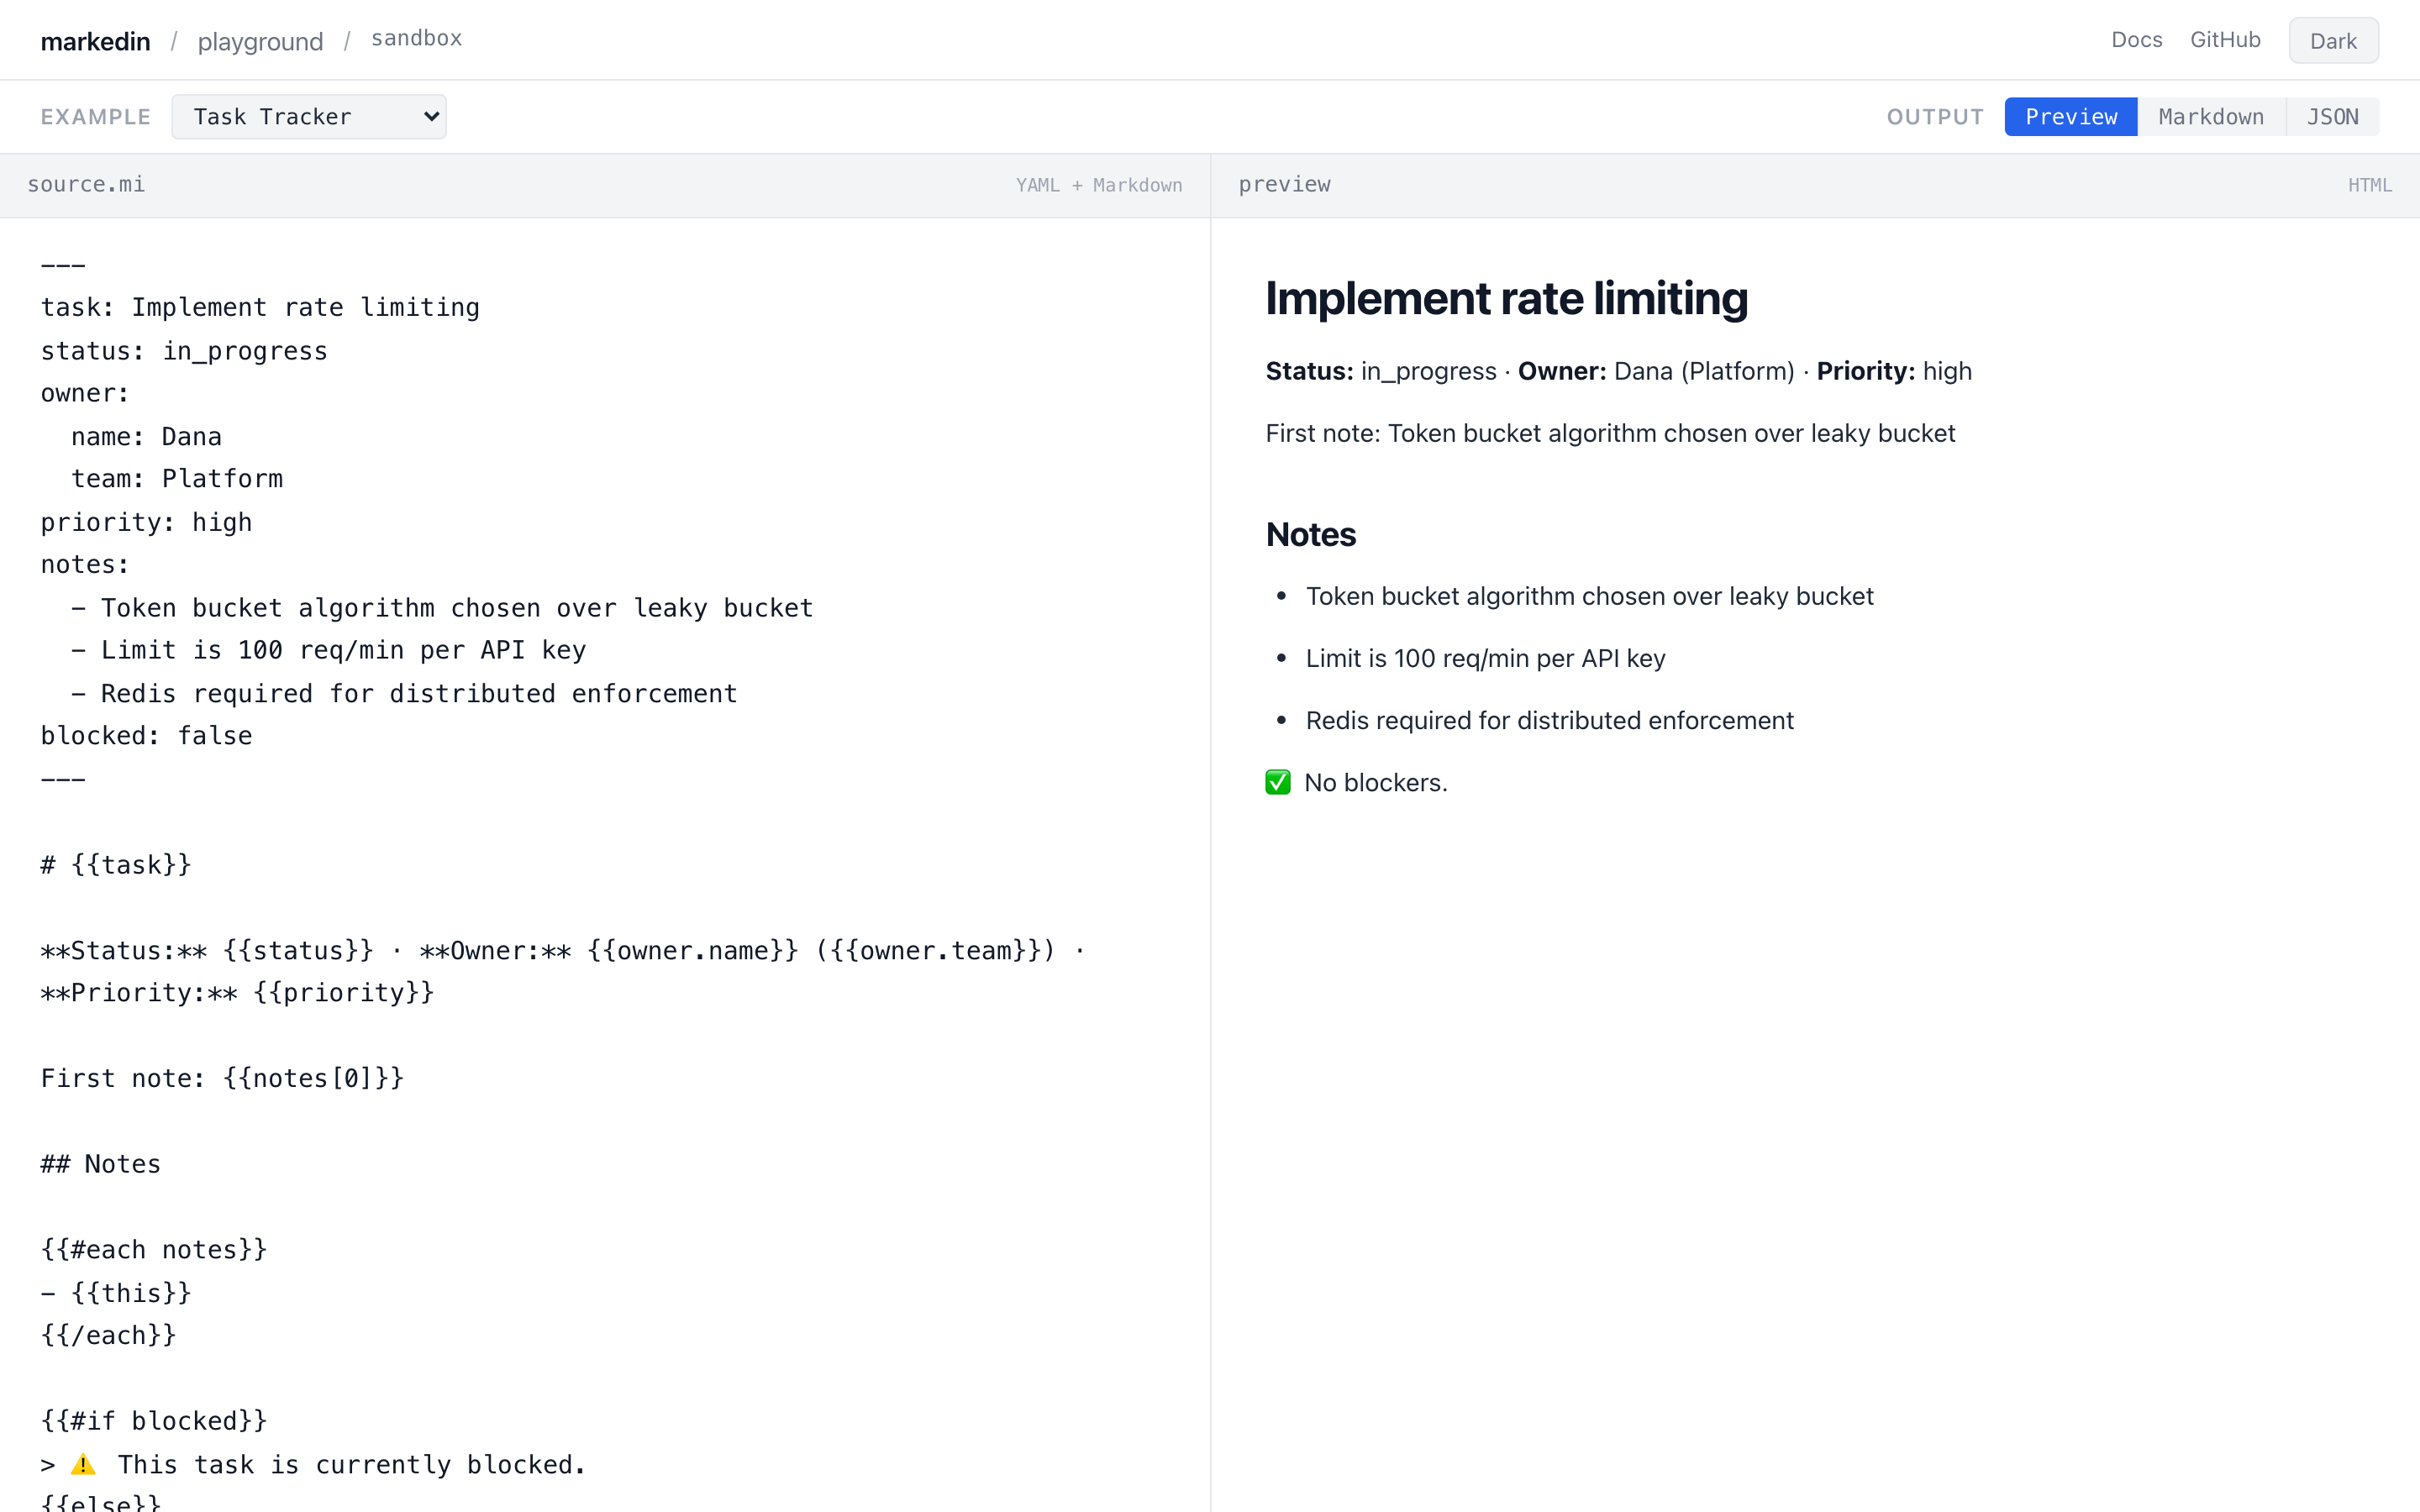This screenshot has width=2420, height=1512.
Task: Click the 'Notes' heading in preview
Action: point(1310,535)
